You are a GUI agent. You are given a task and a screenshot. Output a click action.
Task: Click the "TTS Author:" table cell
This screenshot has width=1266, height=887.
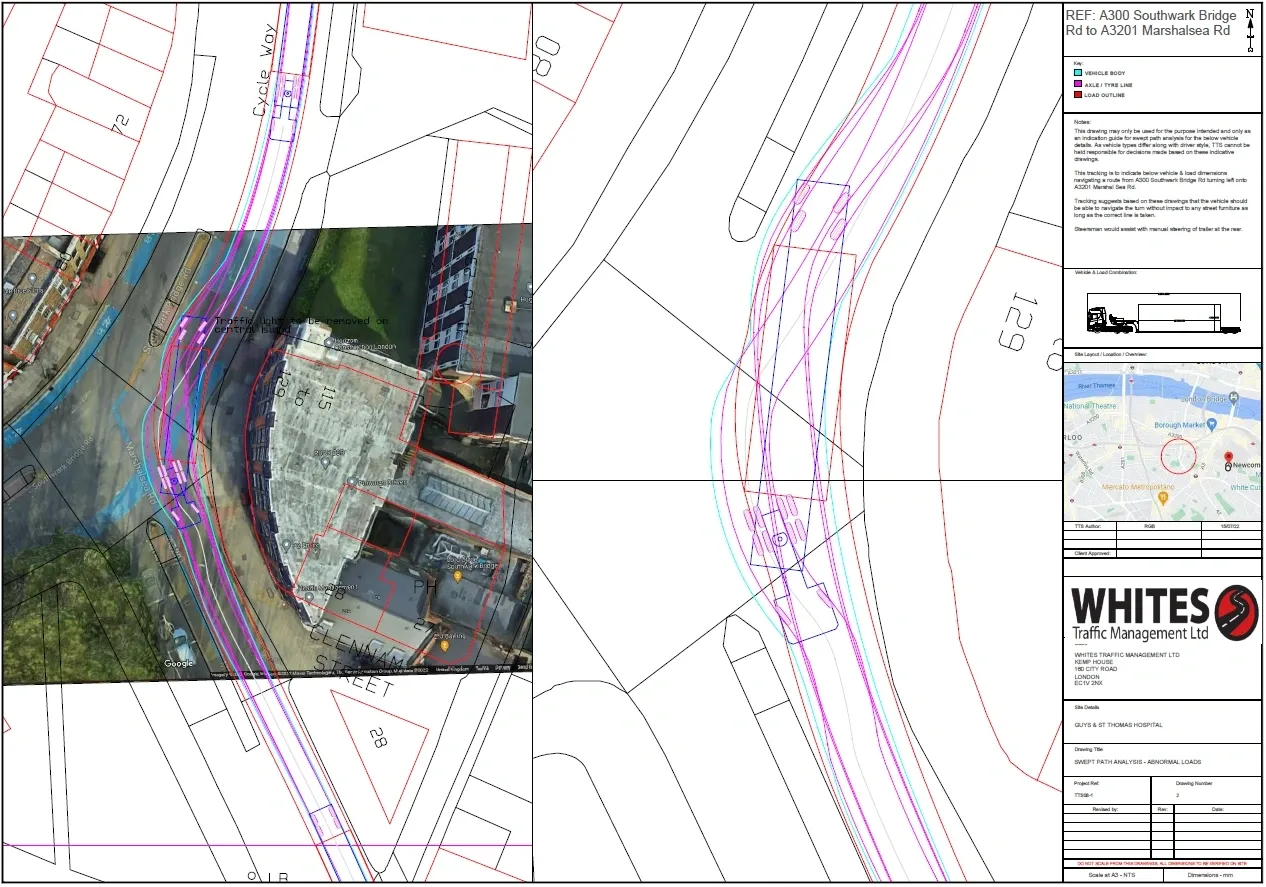click(x=1089, y=526)
